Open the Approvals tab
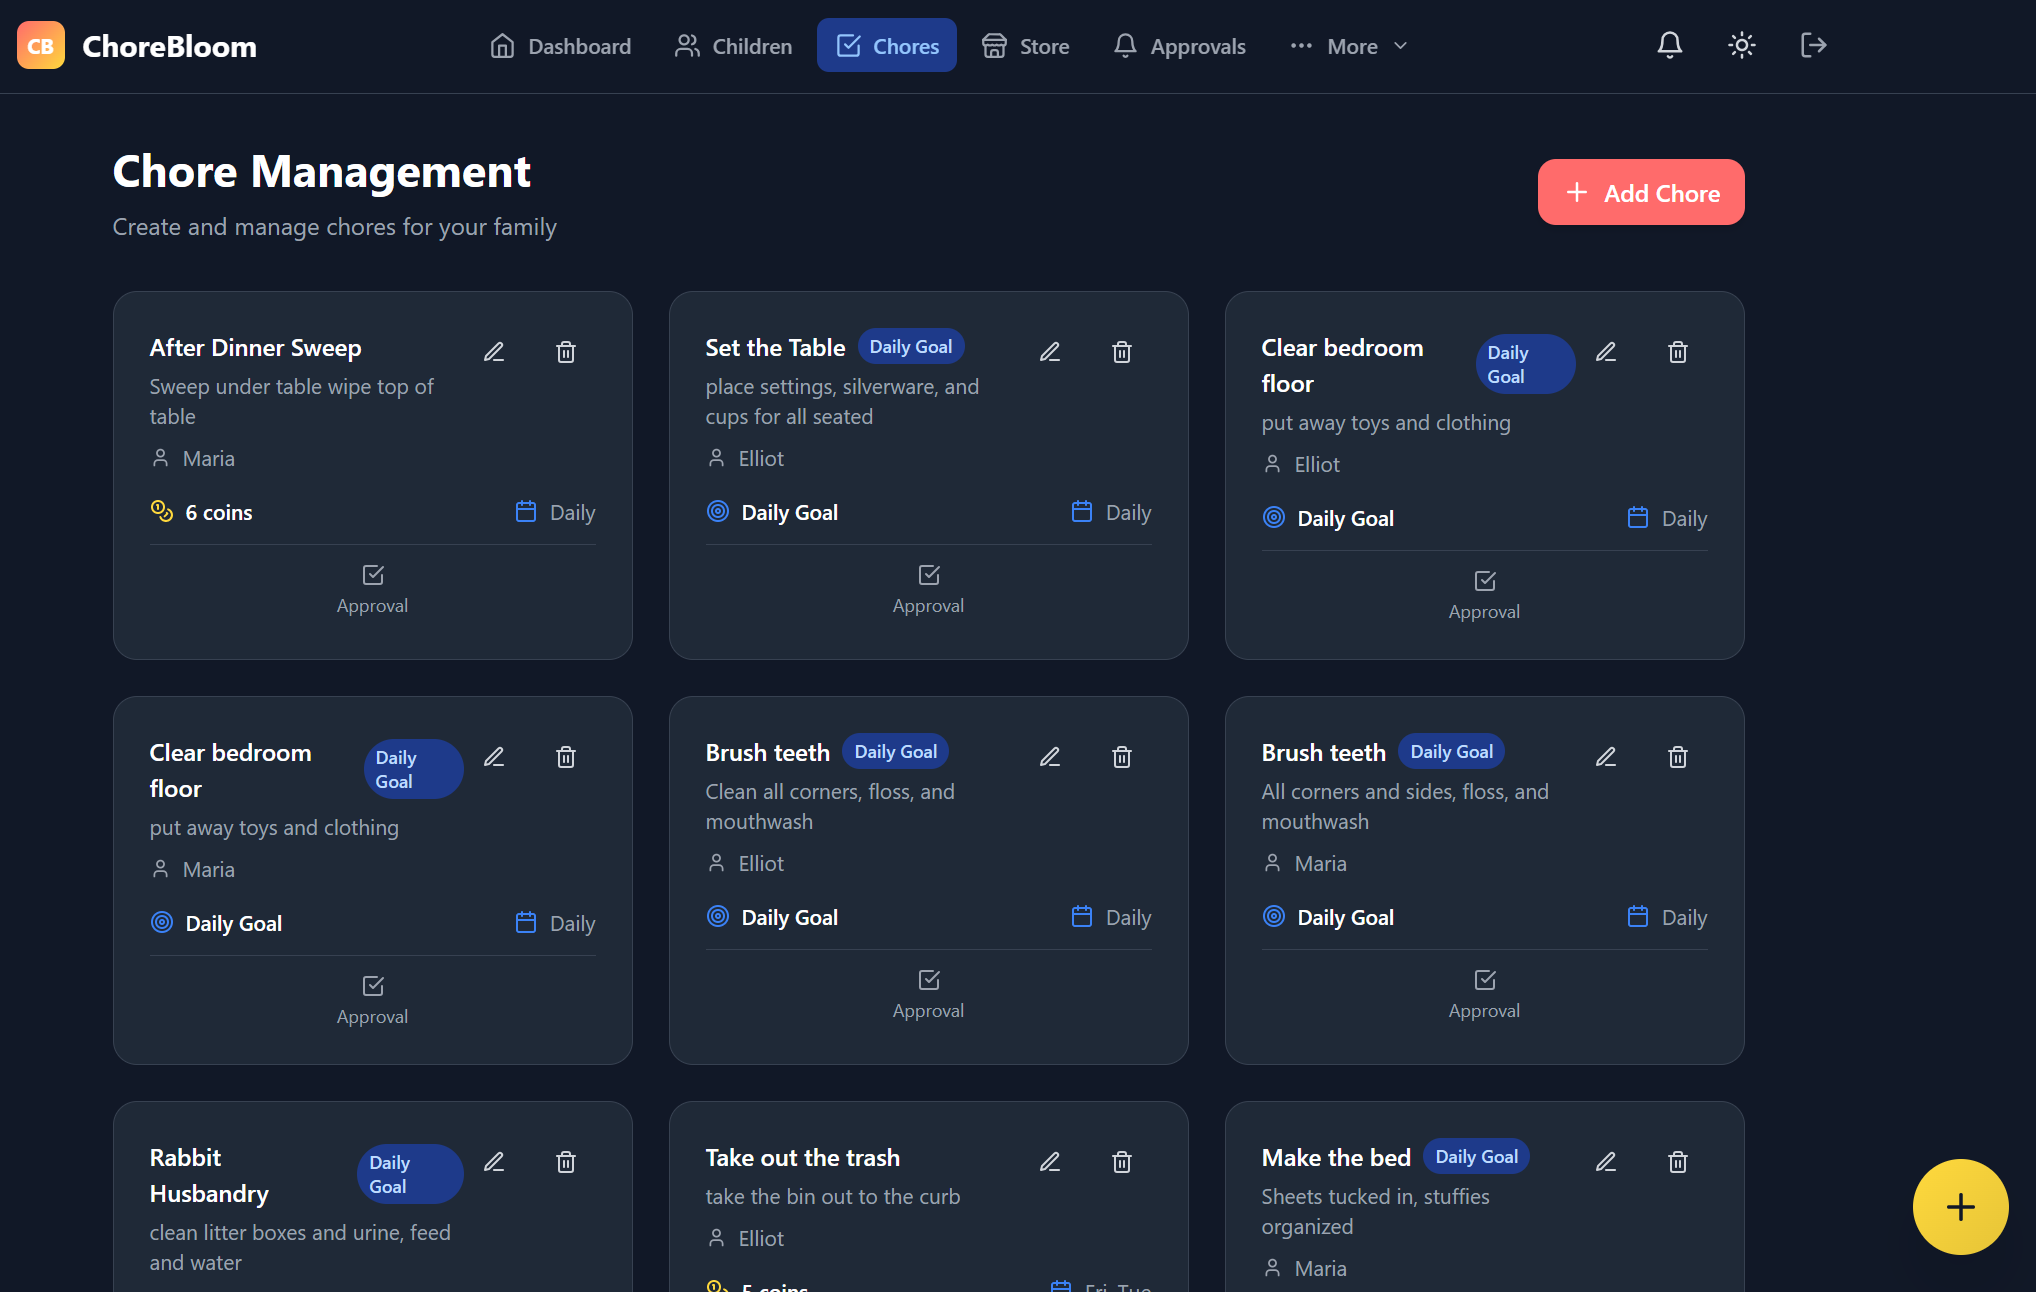This screenshot has width=2036, height=1292. pyautogui.click(x=1179, y=46)
